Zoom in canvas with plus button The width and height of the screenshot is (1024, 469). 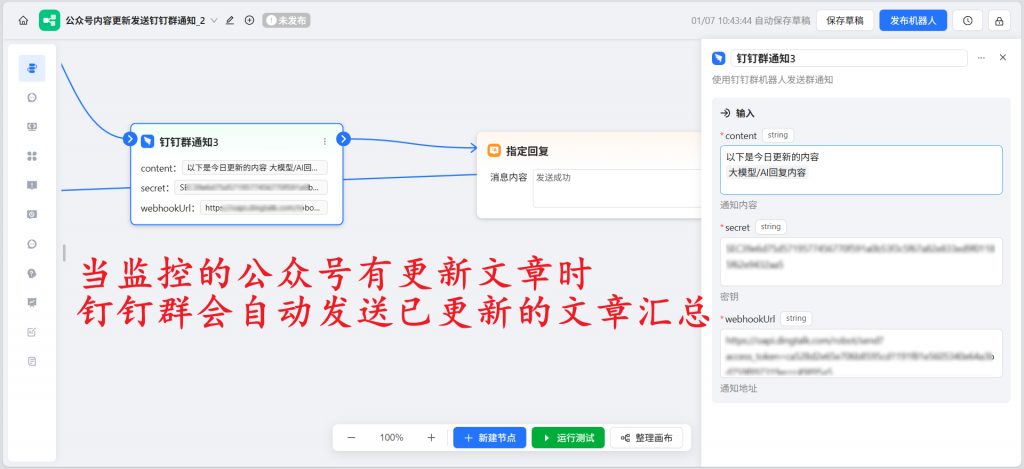click(431, 438)
